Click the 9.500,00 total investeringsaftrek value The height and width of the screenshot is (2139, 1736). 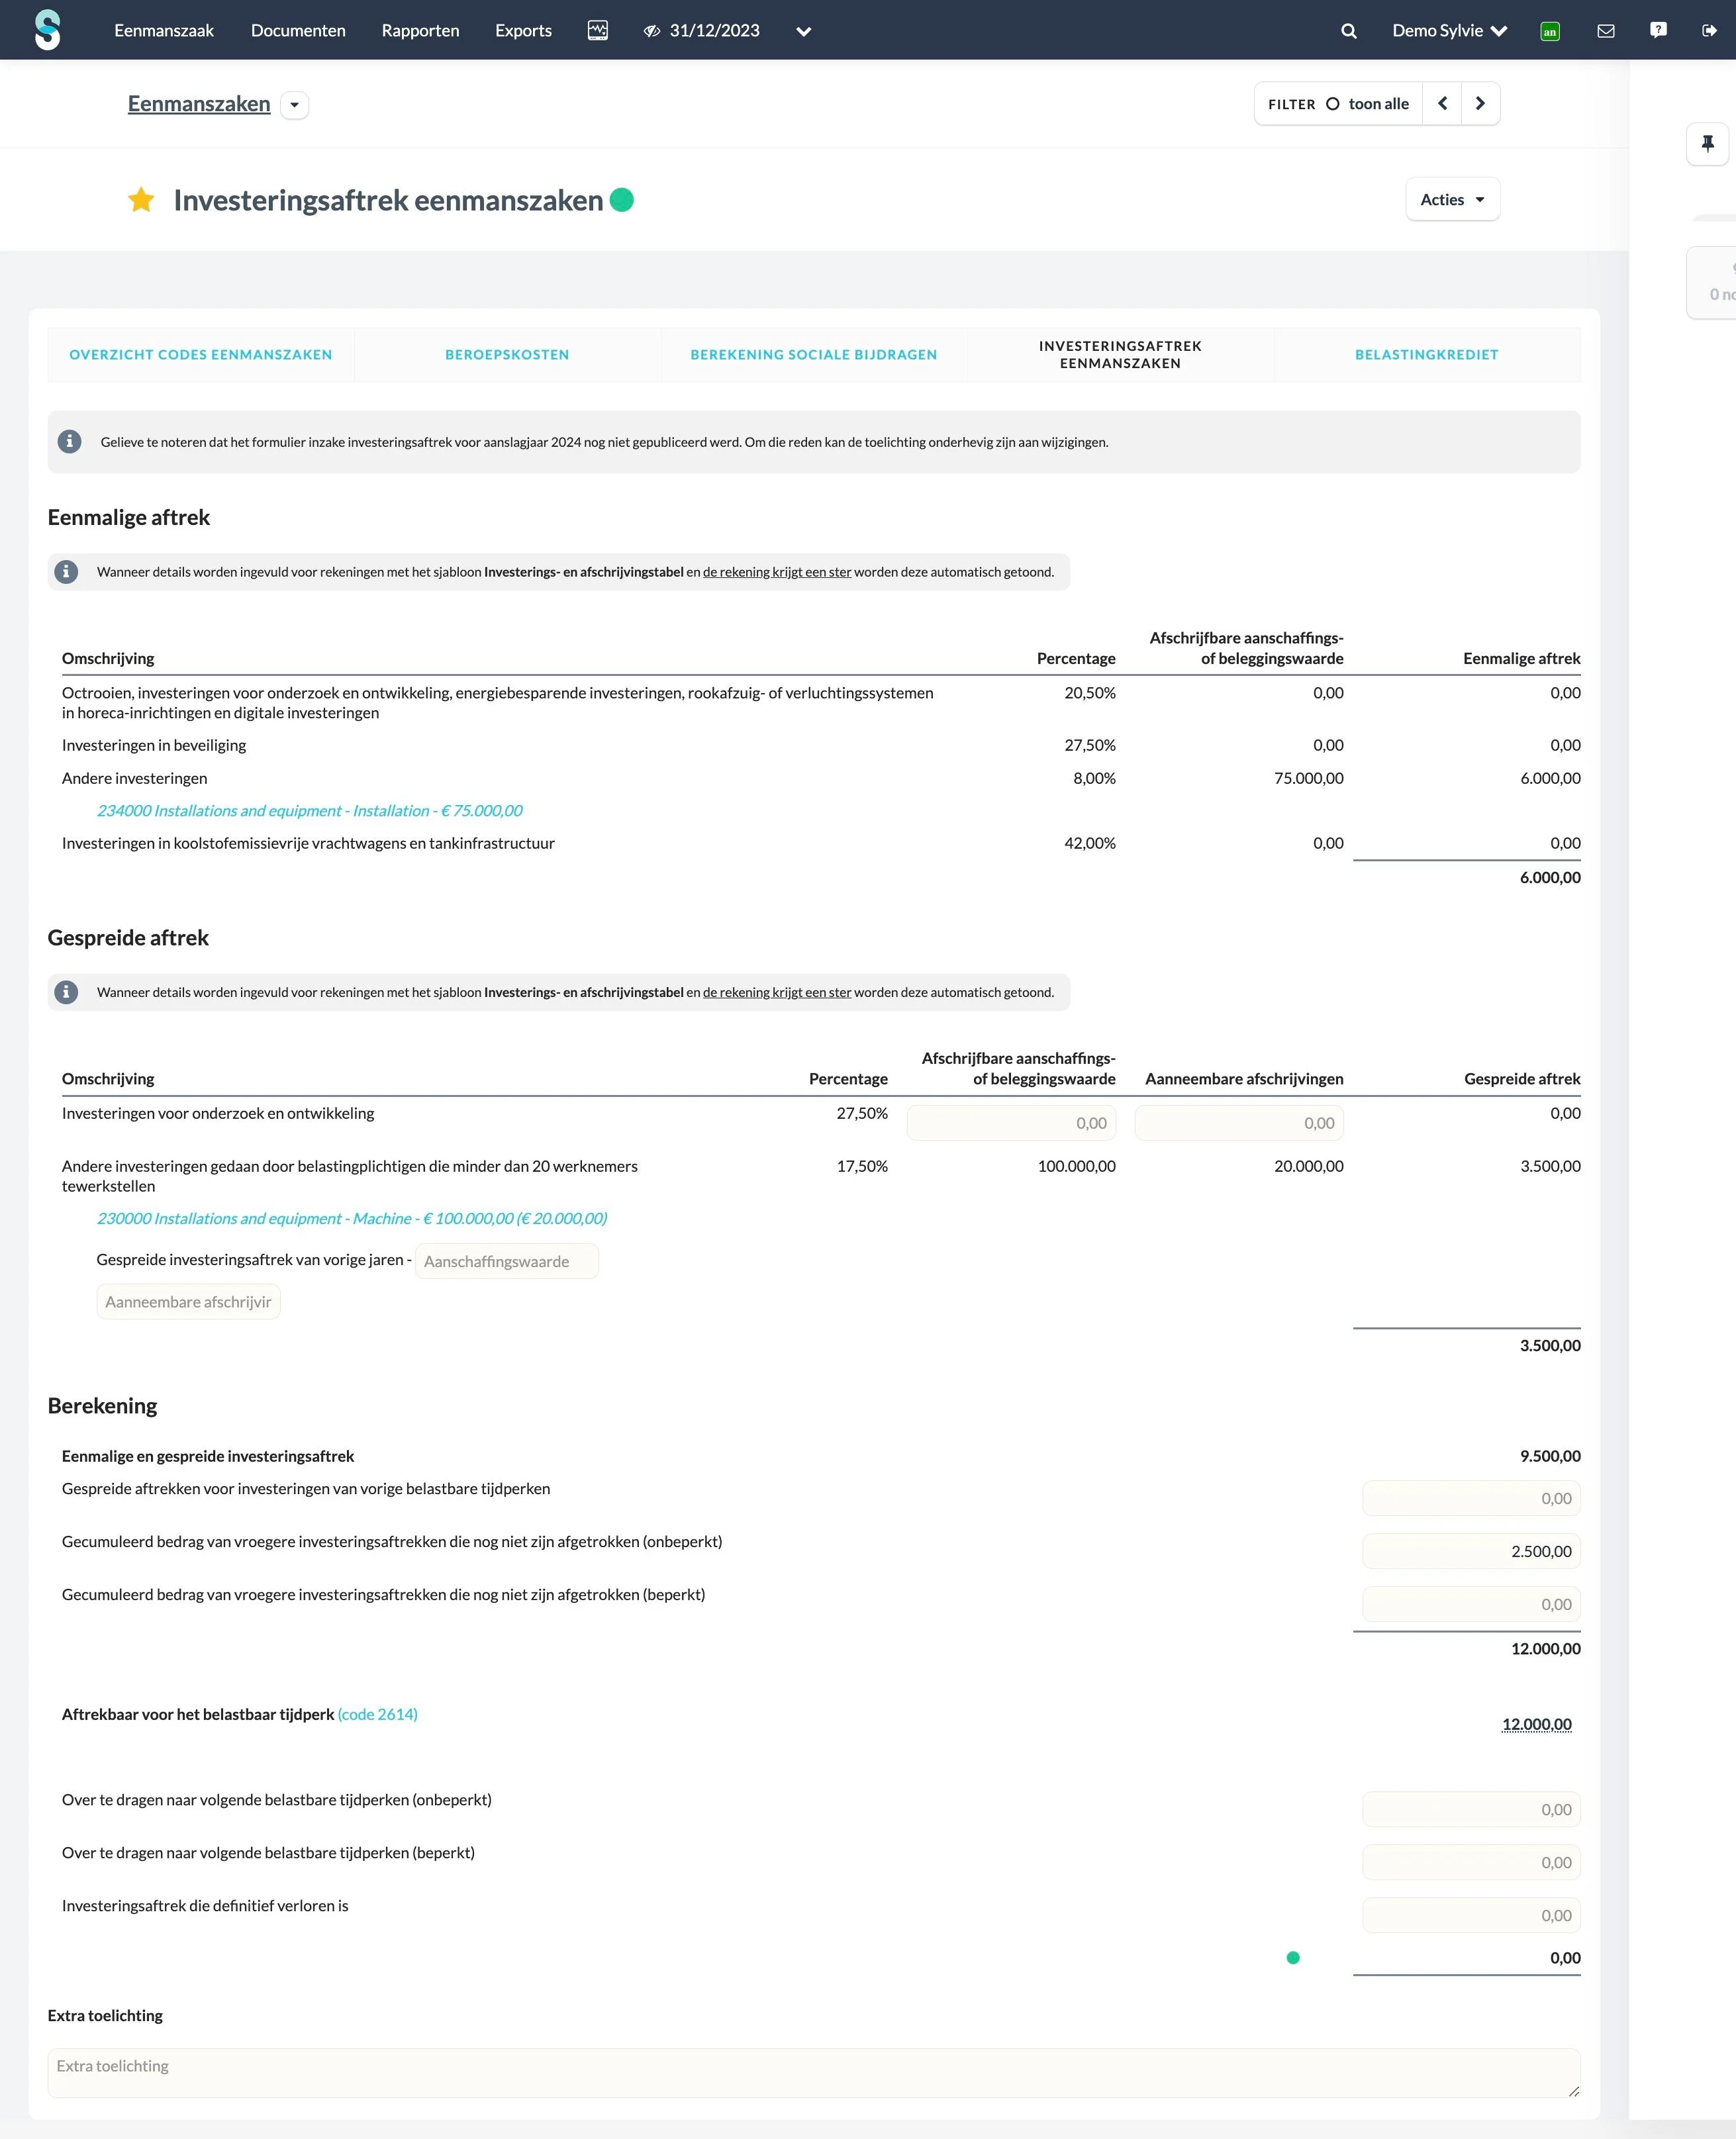pyautogui.click(x=1550, y=1456)
